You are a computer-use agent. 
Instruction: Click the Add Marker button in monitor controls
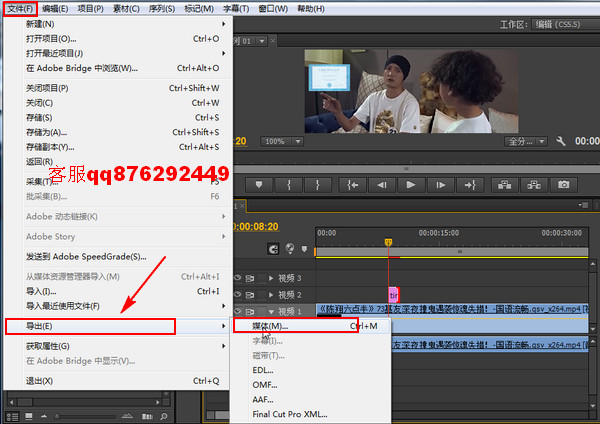(259, 185)
